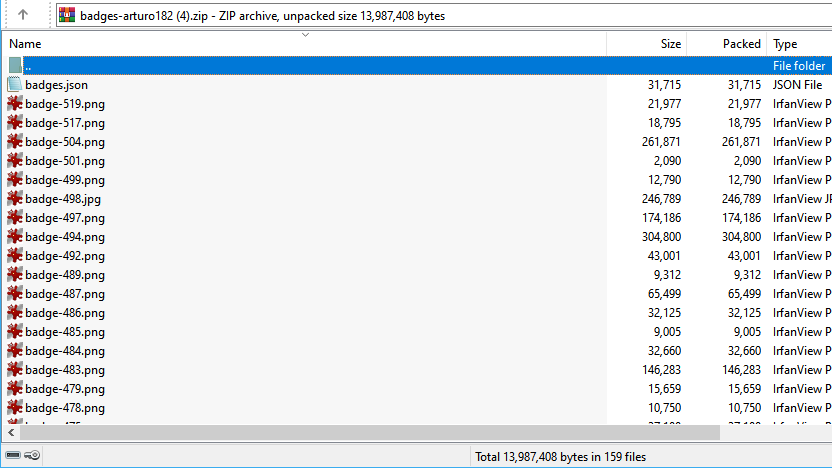The width and height of the screenshot is (832, 468).
Task: Select file badge-504.png
Action: (x=65, y=142)
